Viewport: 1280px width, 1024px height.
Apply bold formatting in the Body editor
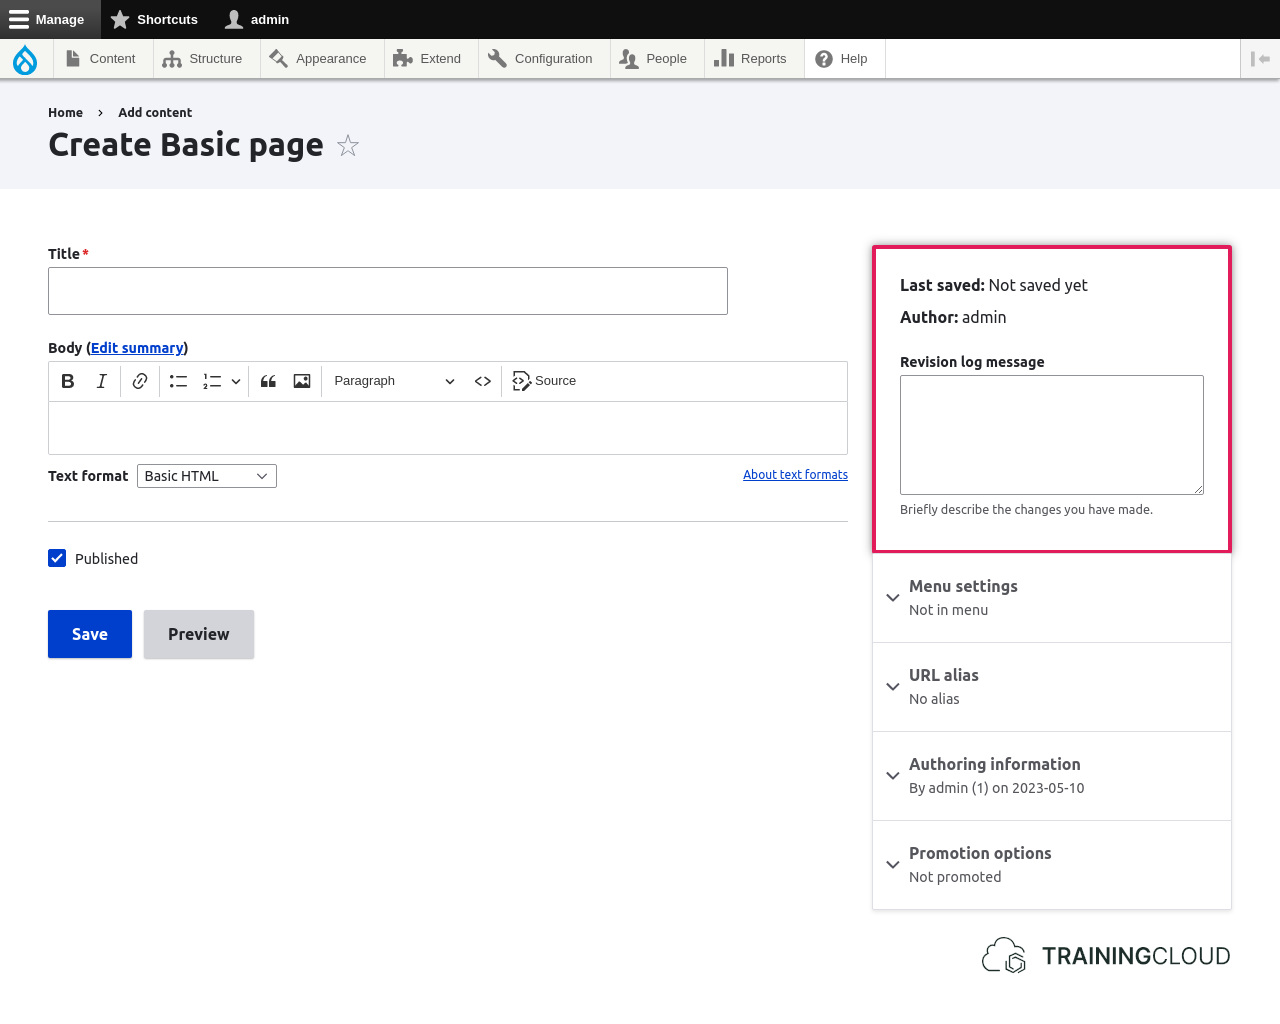click(68, 381)
